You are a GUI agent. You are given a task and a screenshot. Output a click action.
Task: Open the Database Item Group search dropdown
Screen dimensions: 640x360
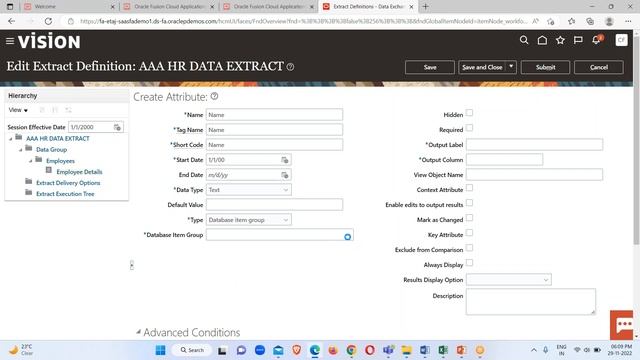(347, 237)
